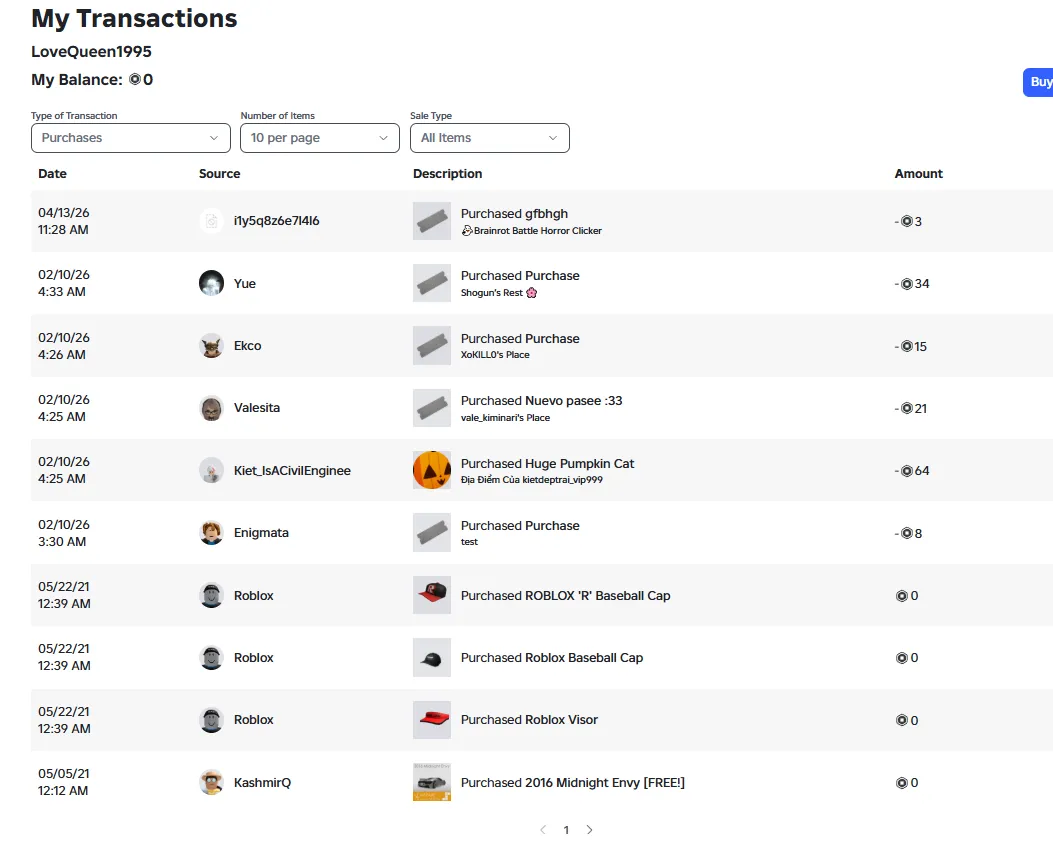Open Roblox avatar in Roblox Baseball Cap row

click(x=212, y=658)
